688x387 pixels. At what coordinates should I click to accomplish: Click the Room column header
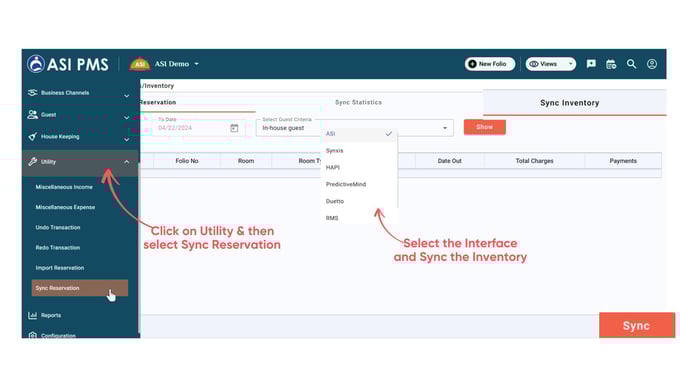[x=246, y=161]
